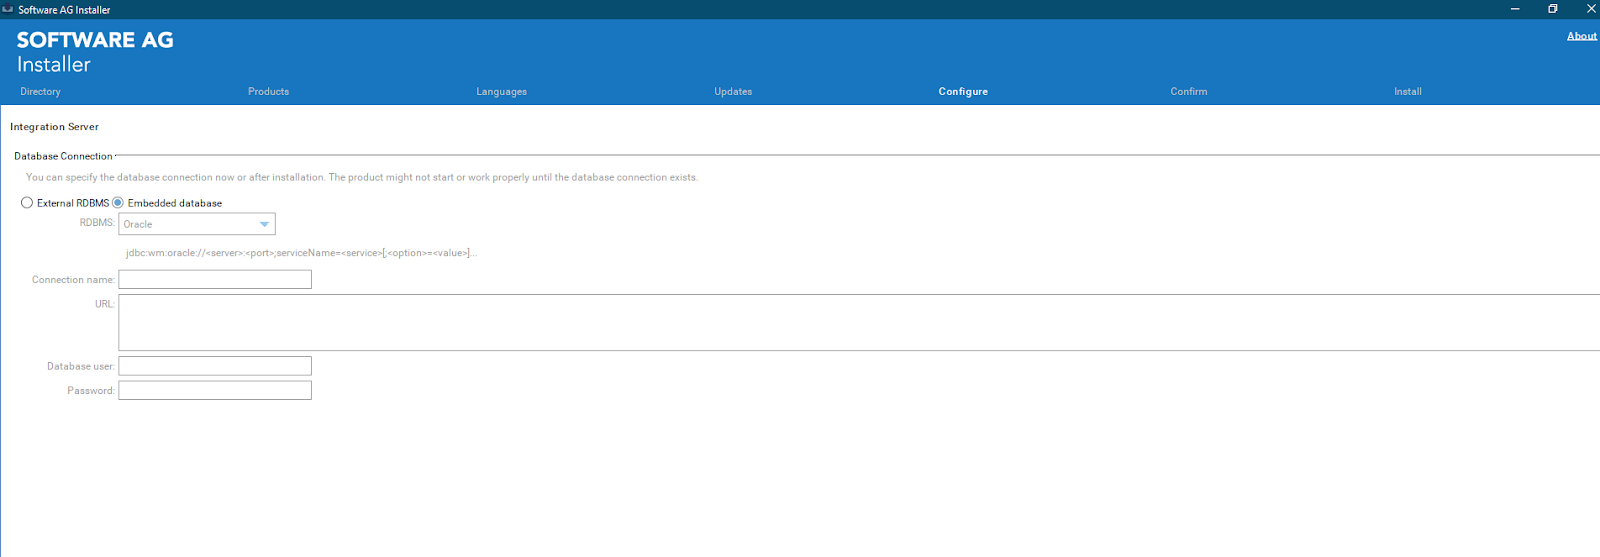Close the Software AG Installer window
Image resolution: width=1600 pixels, height=557 pixels.
pos(1590,9)
